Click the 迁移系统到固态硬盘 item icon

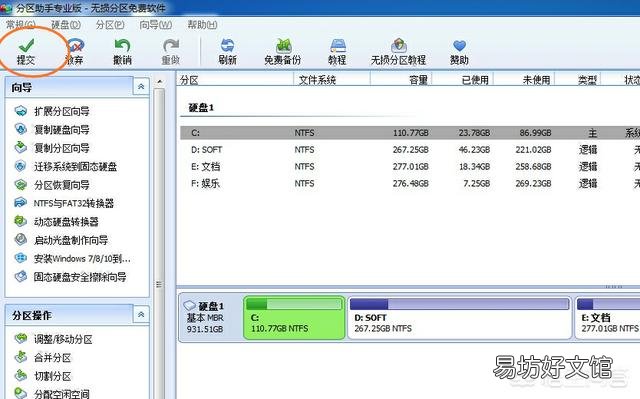[x=20, y=166]
